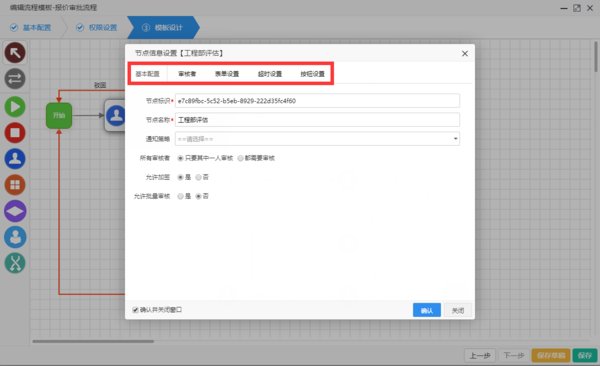Select the pointer arrow tool
The image size is (600, 366).
15,52
